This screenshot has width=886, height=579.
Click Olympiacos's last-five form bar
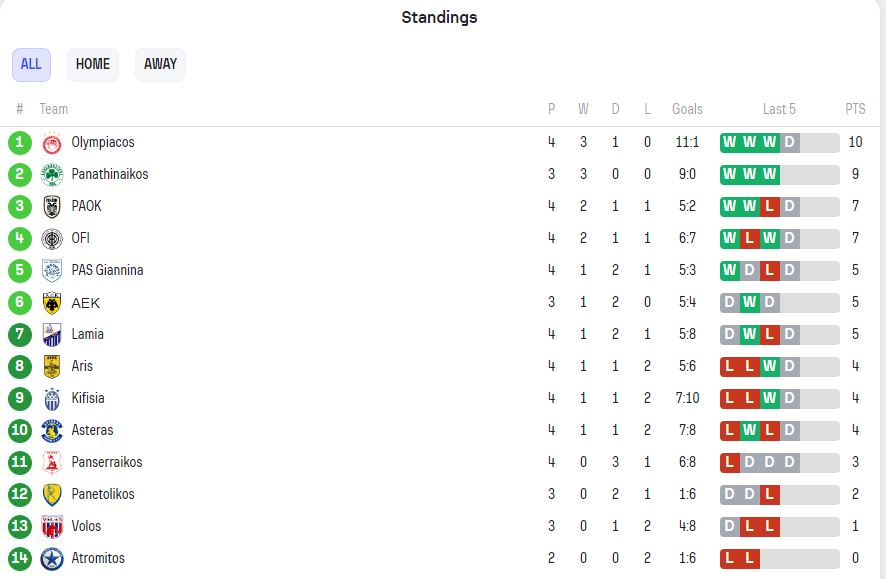[x=779, y=142]
